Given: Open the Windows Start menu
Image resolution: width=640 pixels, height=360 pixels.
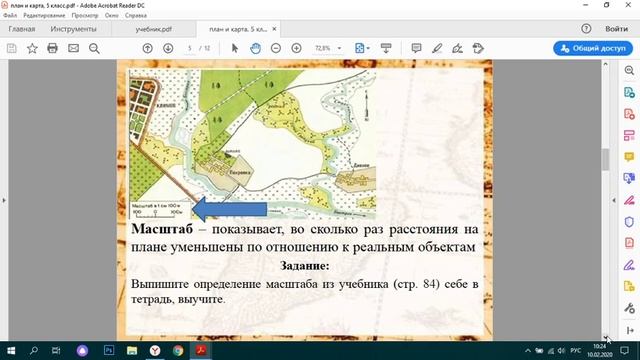Looking at the screenshot, I should (x=11, y=351).
